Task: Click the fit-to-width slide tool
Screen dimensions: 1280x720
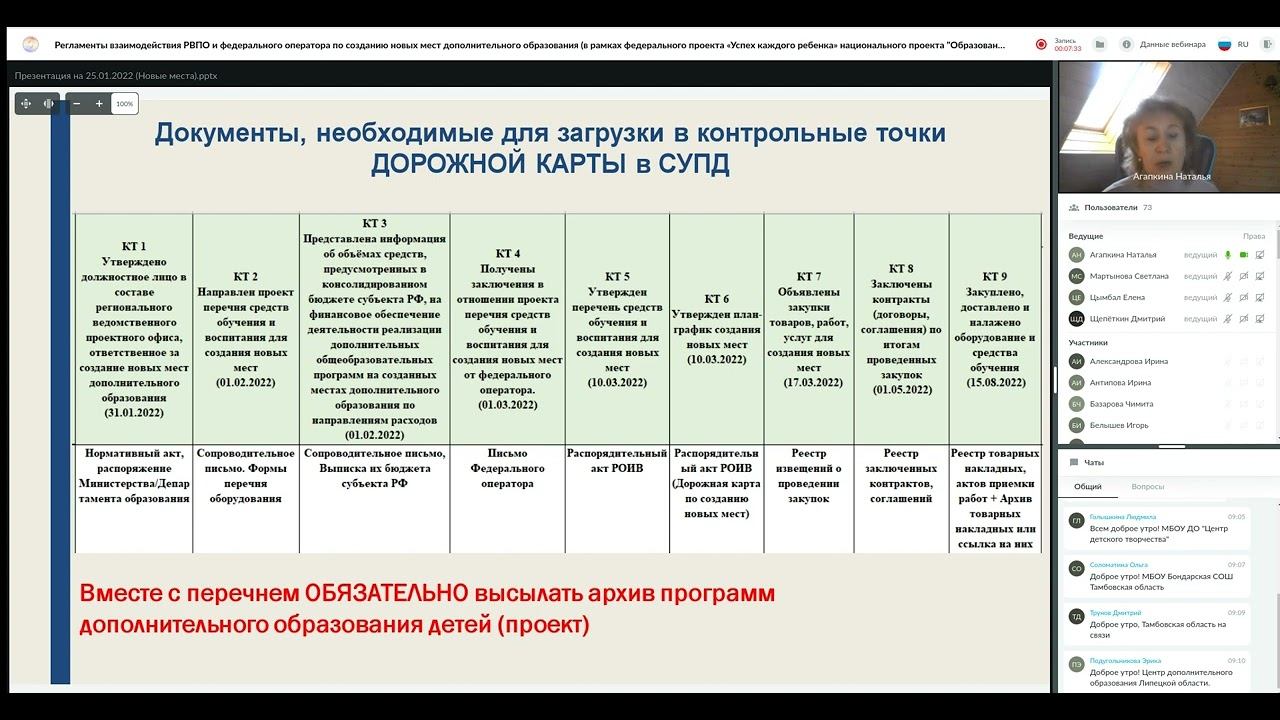Action: click(x=48, y=103)
